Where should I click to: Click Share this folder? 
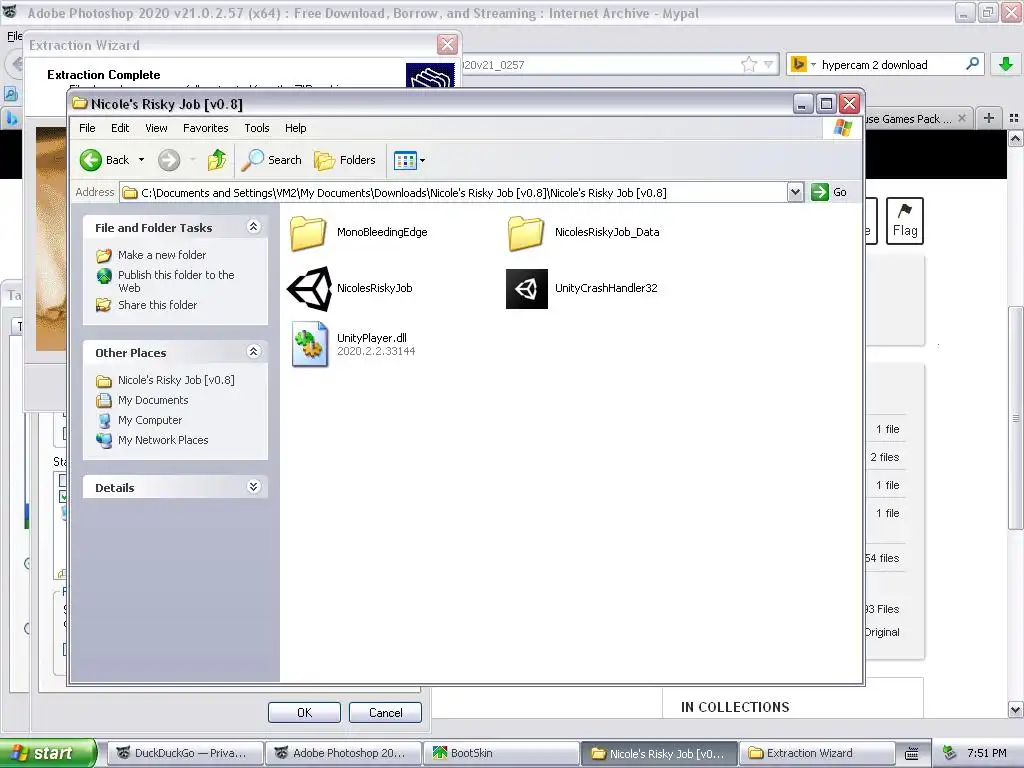click(157, 305)
